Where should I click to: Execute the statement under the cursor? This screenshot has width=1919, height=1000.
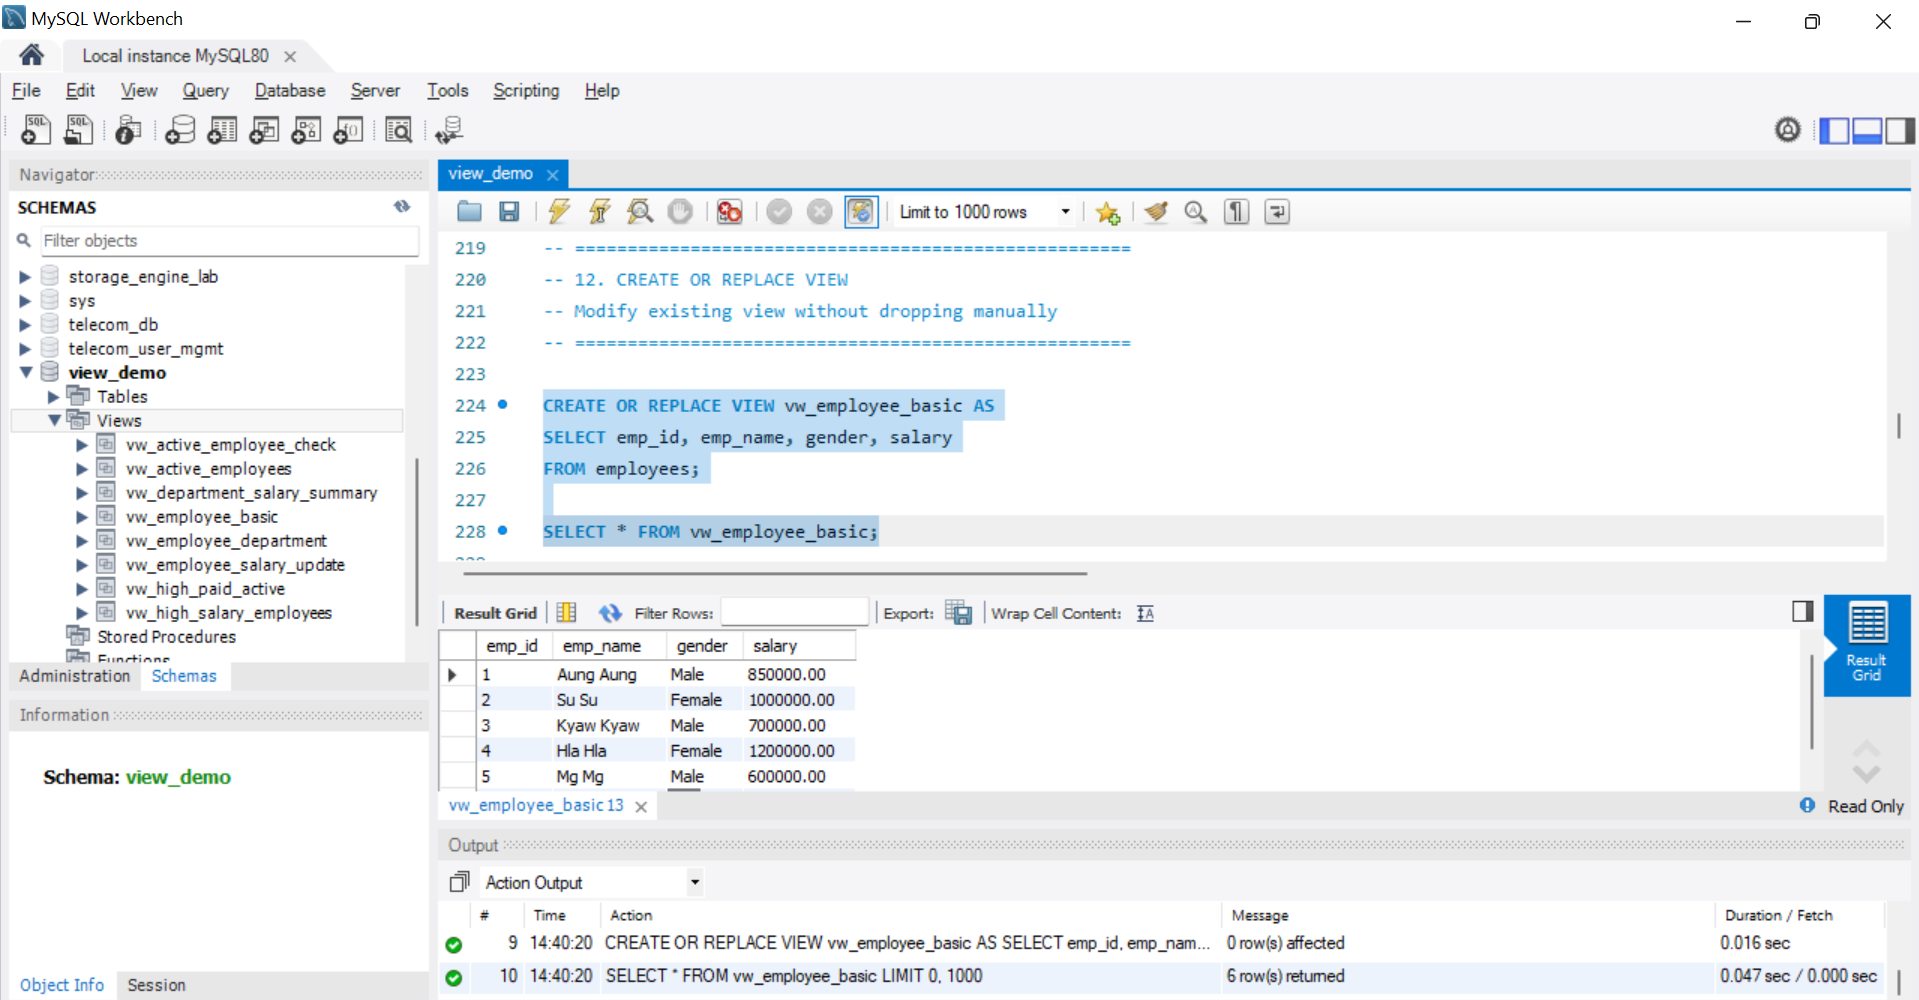click(x=600, y=212)
